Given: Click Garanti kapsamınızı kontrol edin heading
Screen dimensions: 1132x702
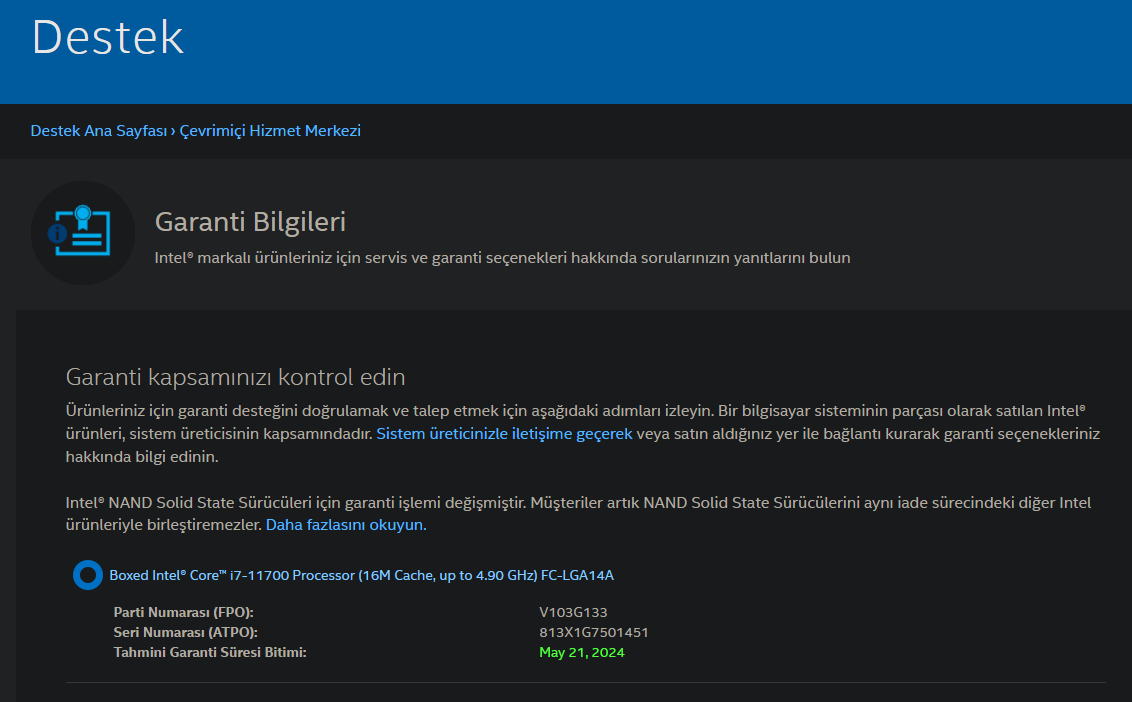Looking at the screenshot, I should click(235, 378).
